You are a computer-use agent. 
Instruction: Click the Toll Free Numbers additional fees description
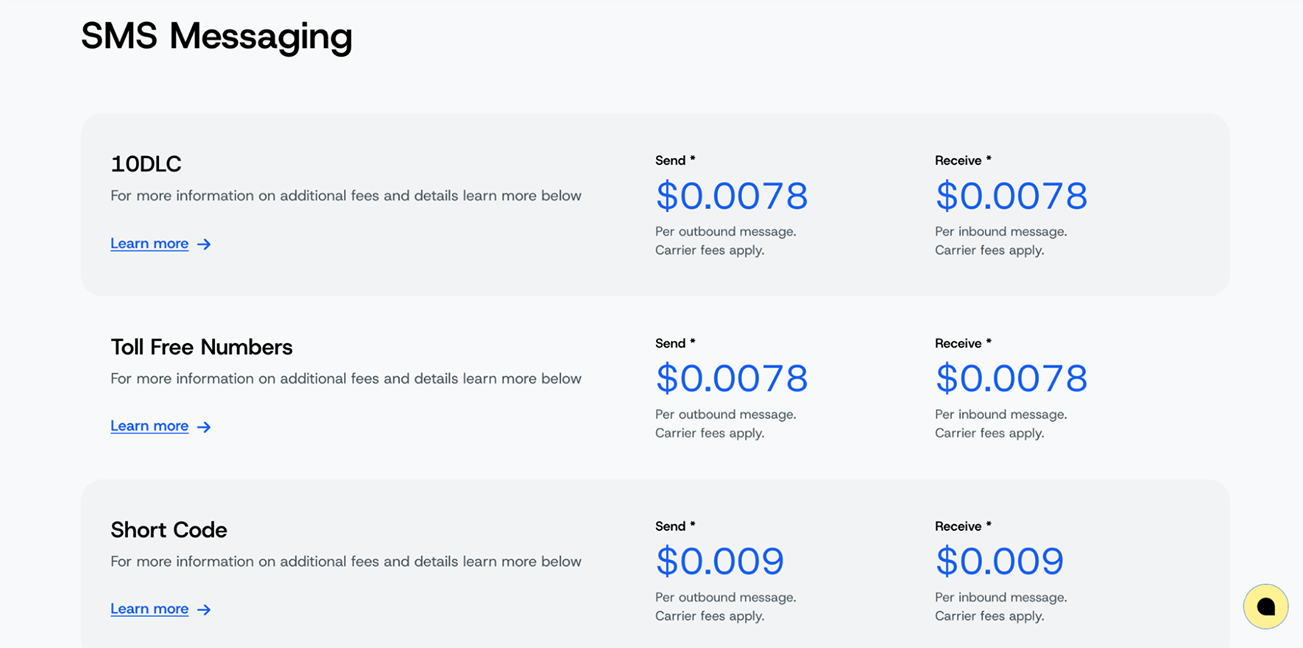point(346,379)
